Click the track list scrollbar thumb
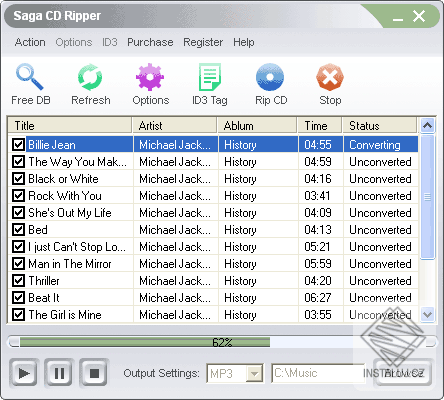Viewport: 444px width, 400px height. (x=427, y=197)
